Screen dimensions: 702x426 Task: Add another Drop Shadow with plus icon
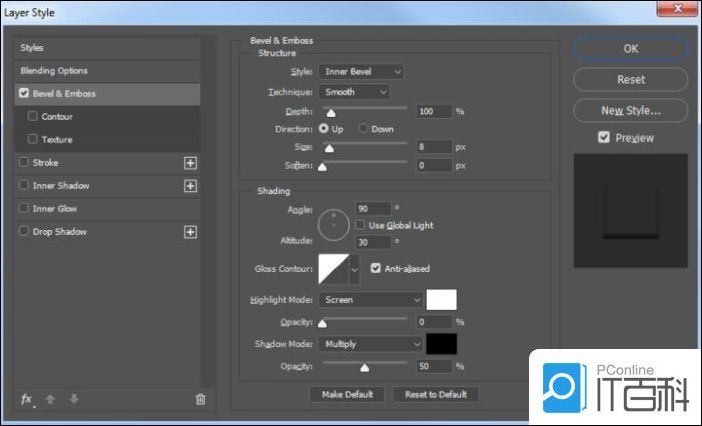pyautogui.click(x=190, y=232)
